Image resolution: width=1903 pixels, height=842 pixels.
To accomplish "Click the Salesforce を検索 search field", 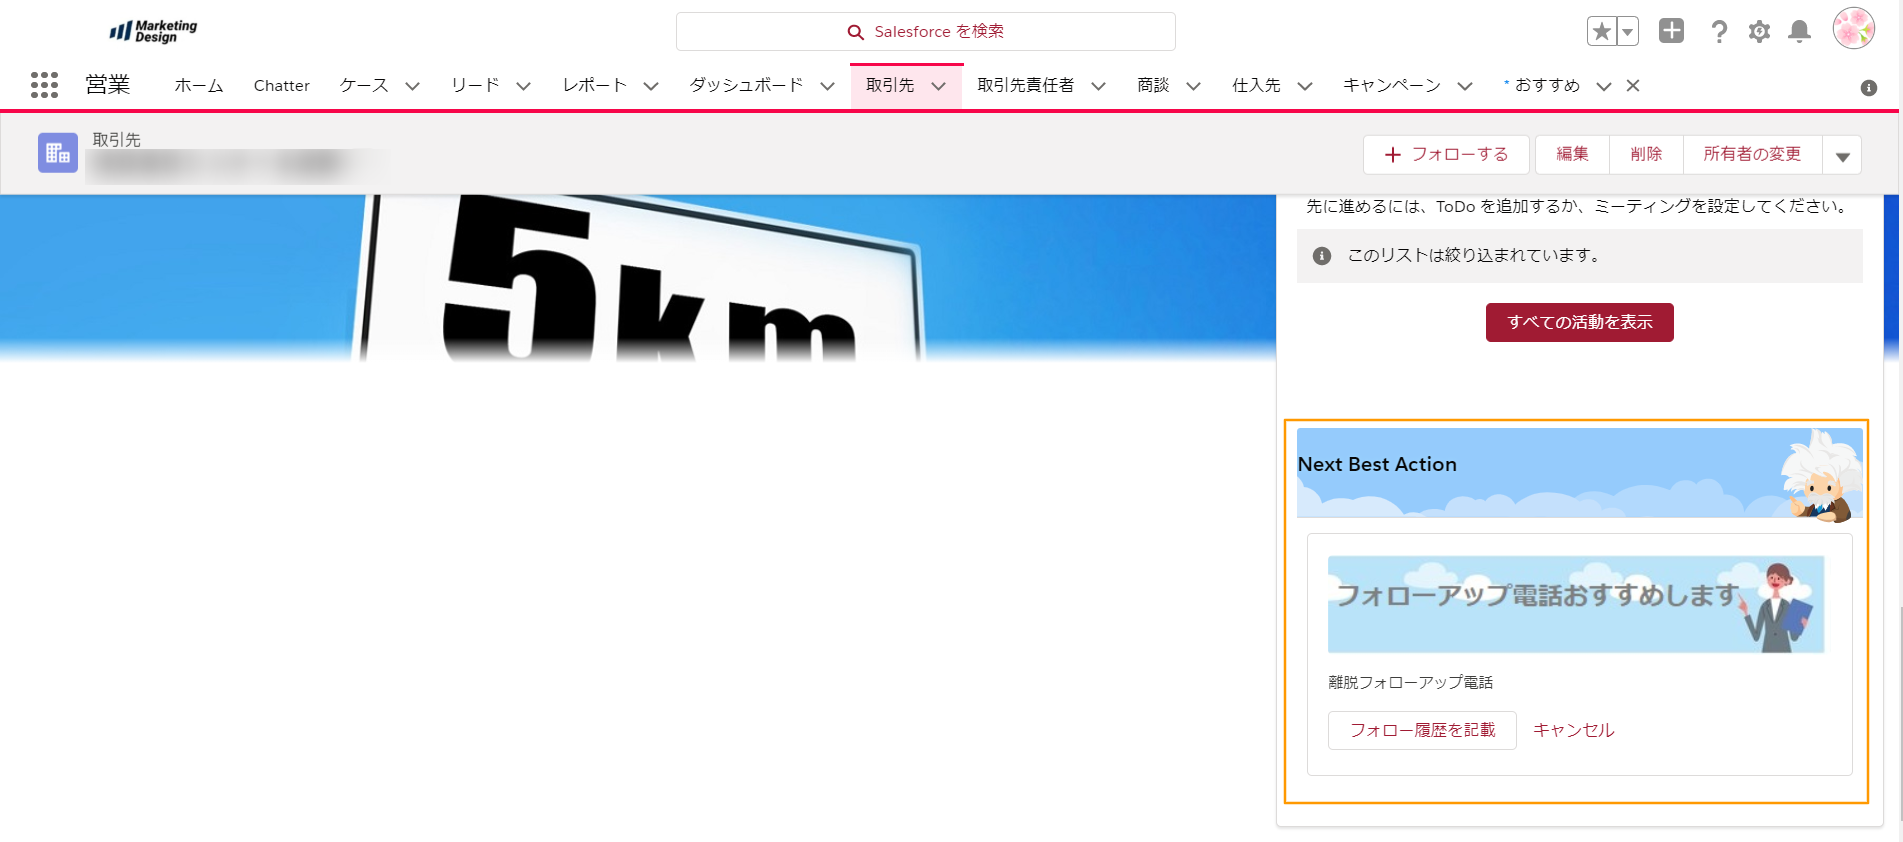I will pos(925,32).
